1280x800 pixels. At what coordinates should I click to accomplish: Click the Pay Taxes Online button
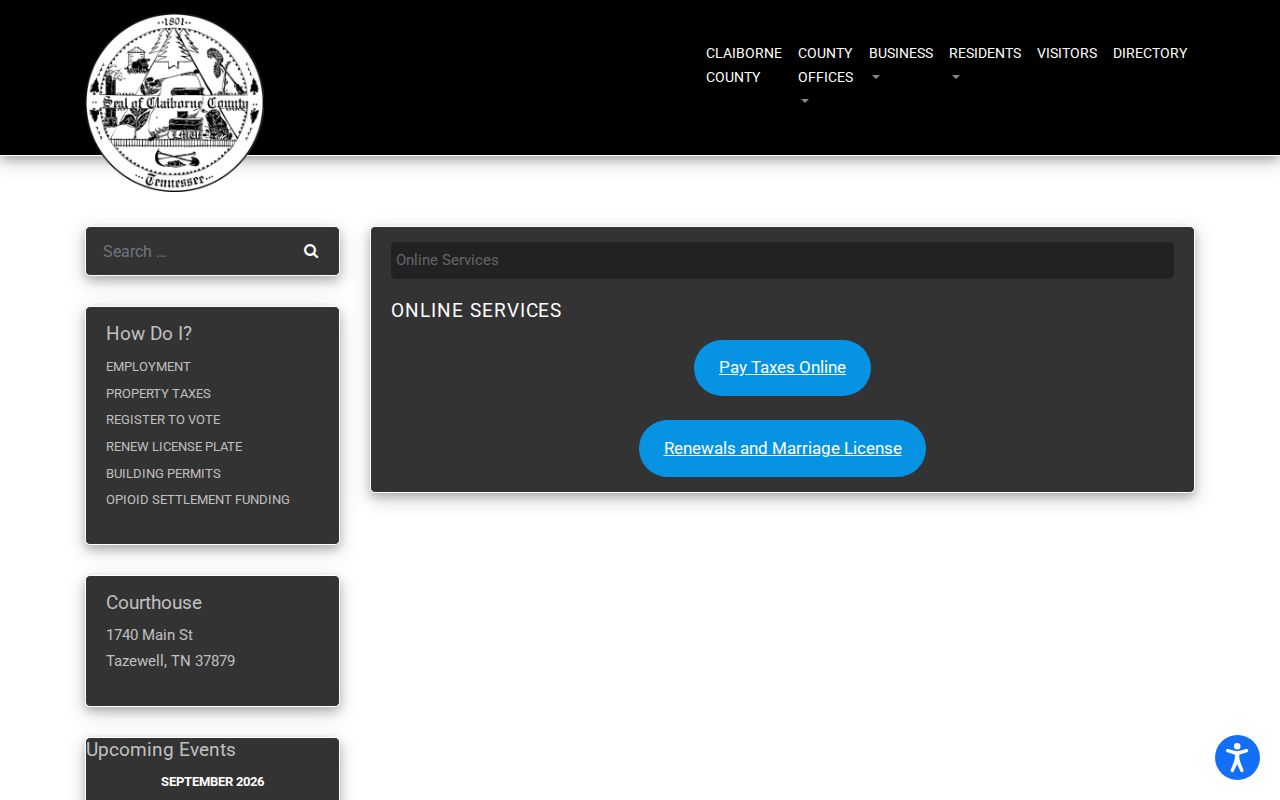coord(782,368)
